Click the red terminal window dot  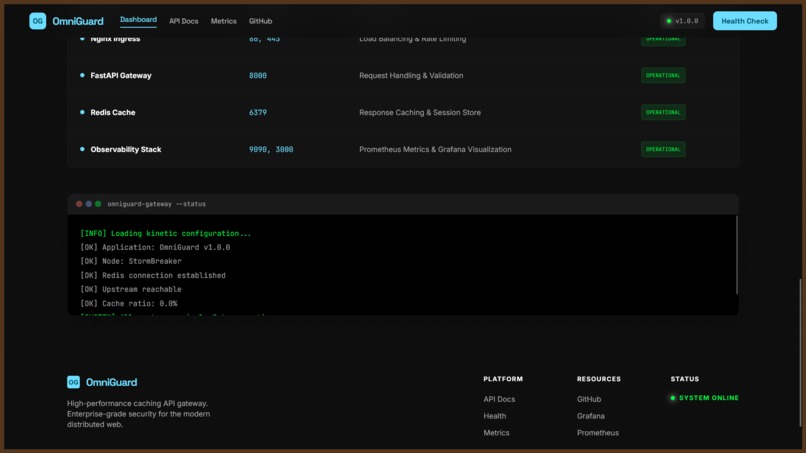(79, 204)
